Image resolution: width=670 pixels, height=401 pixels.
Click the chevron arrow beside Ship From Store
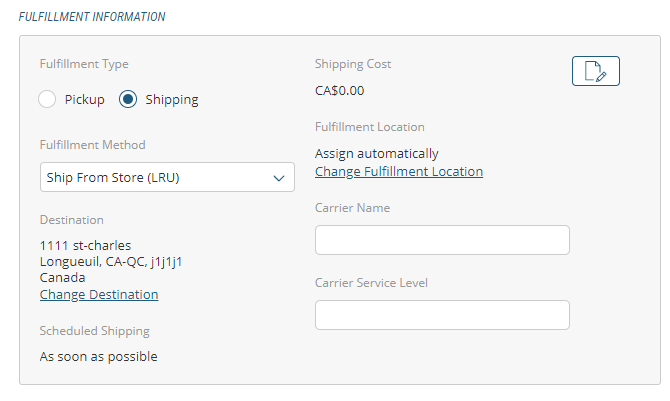point(279,178)
